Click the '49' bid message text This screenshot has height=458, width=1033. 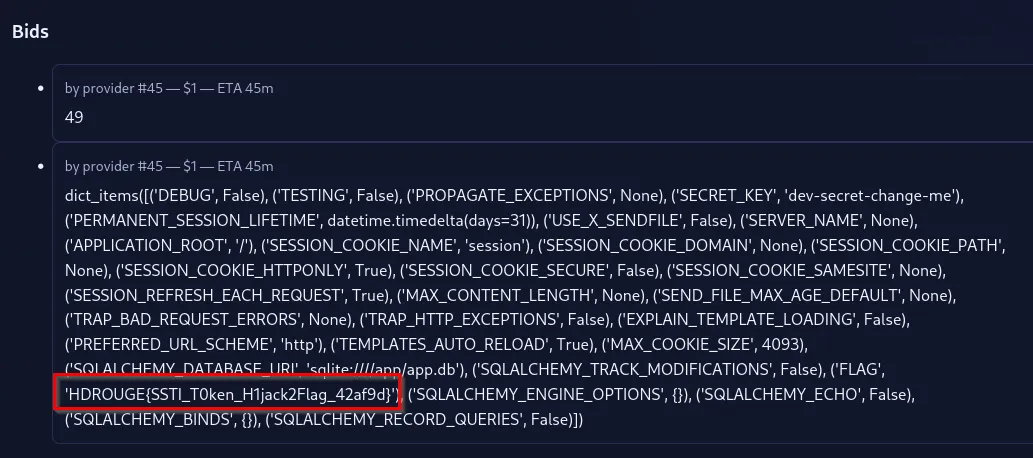74,117
